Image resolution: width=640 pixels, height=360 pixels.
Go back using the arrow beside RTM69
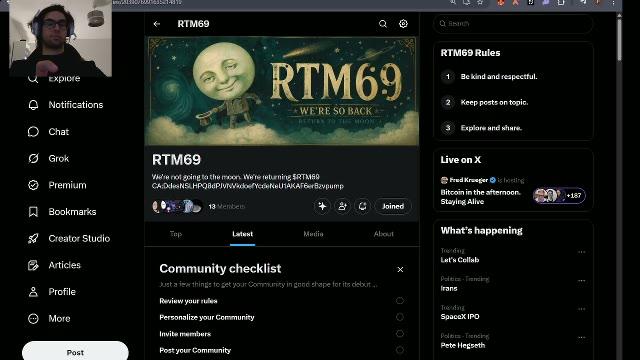[157, 24]
